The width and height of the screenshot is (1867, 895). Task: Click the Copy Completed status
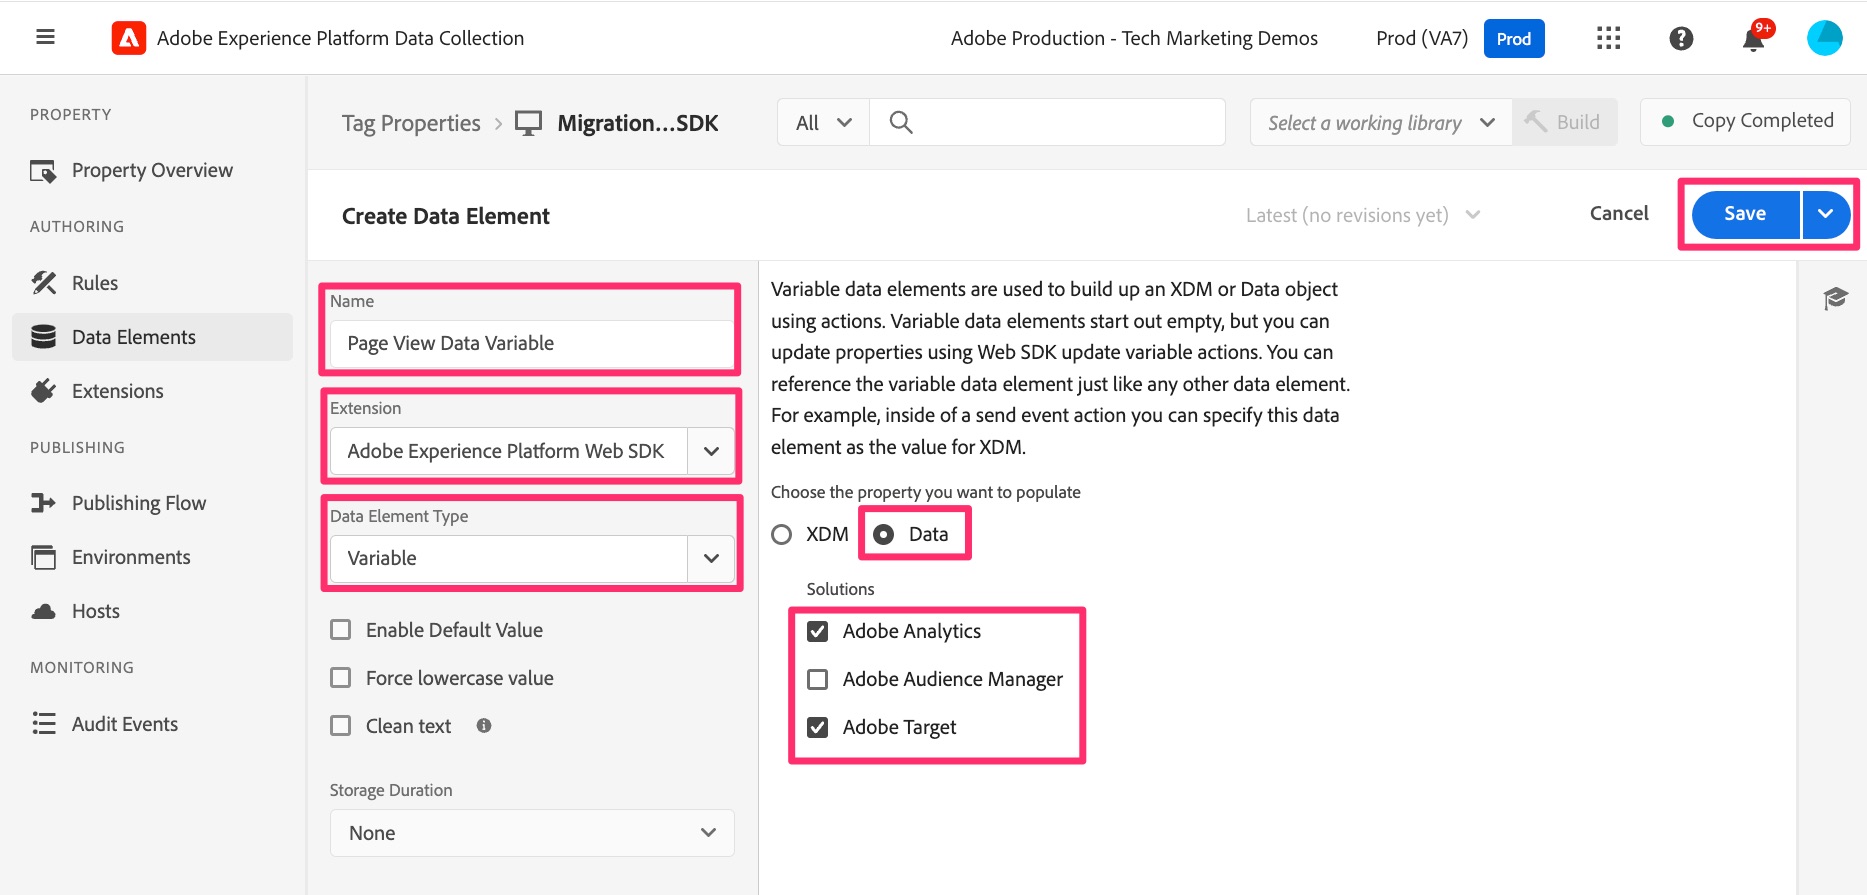pos(1746,121)
